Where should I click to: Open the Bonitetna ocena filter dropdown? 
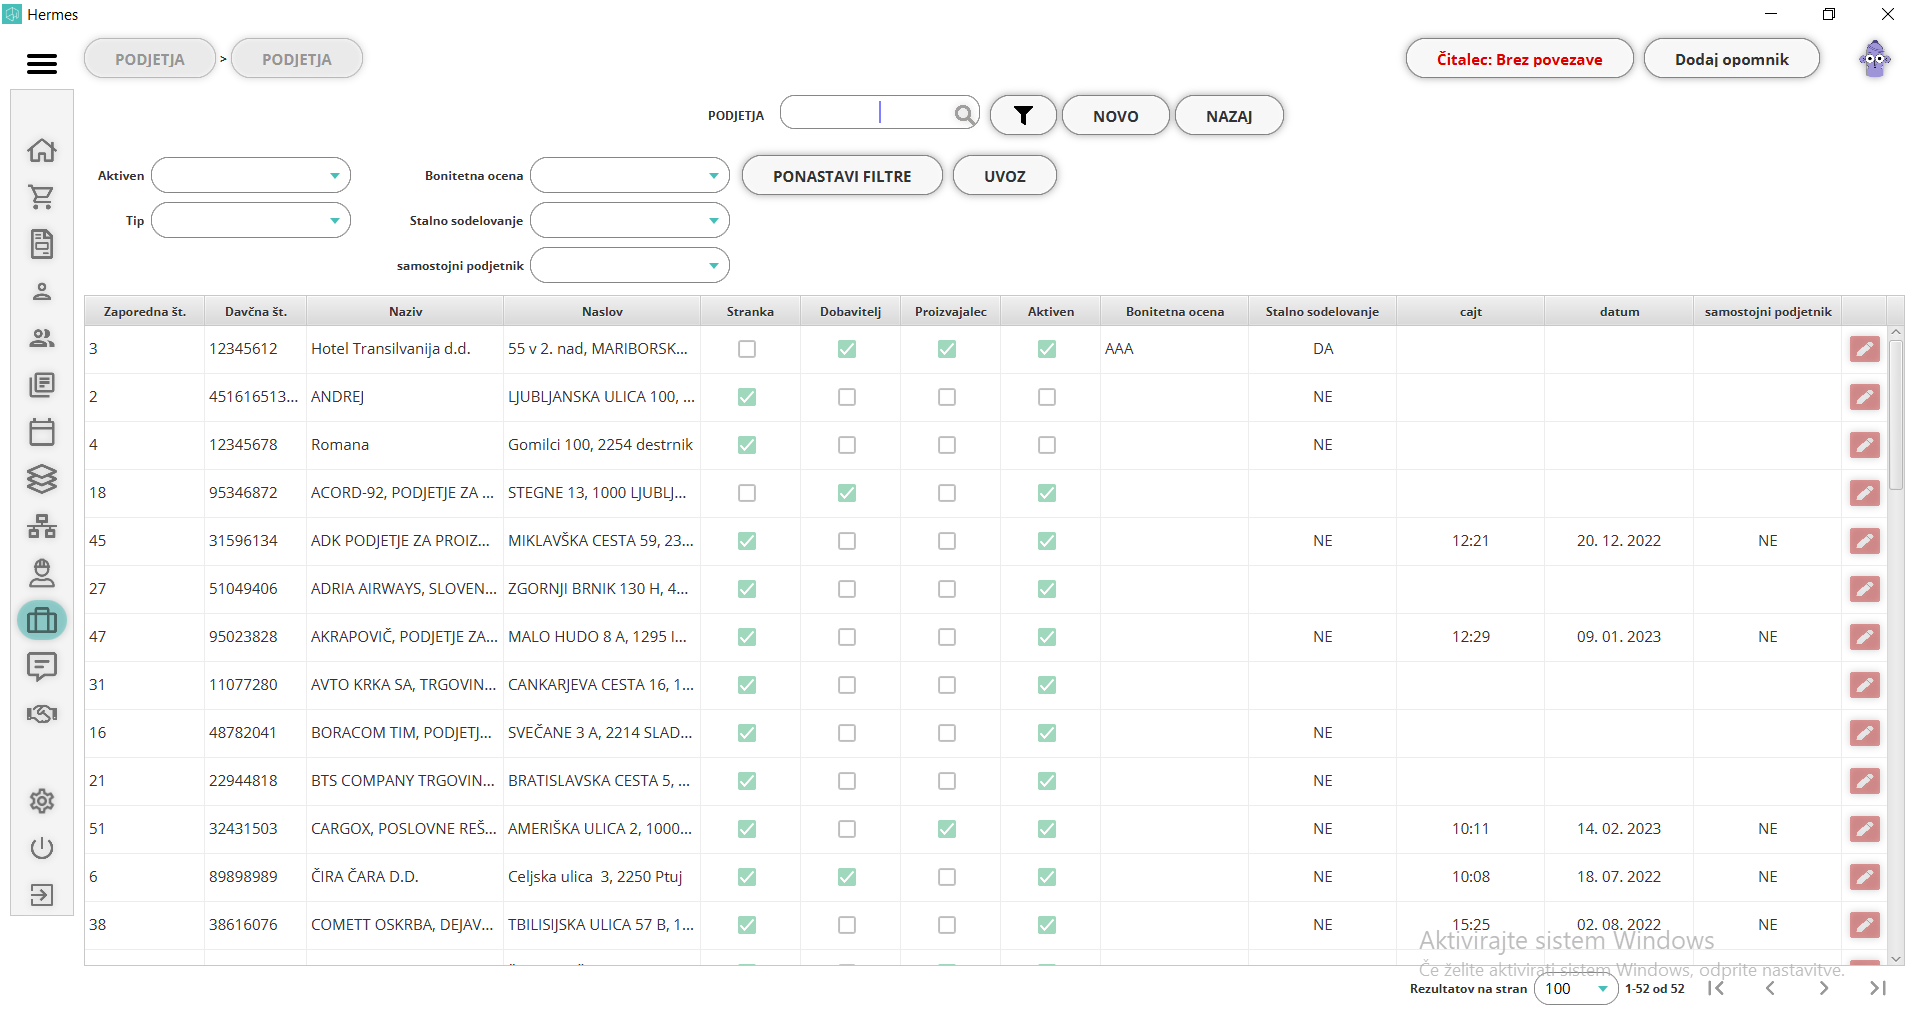click(630, 176)
